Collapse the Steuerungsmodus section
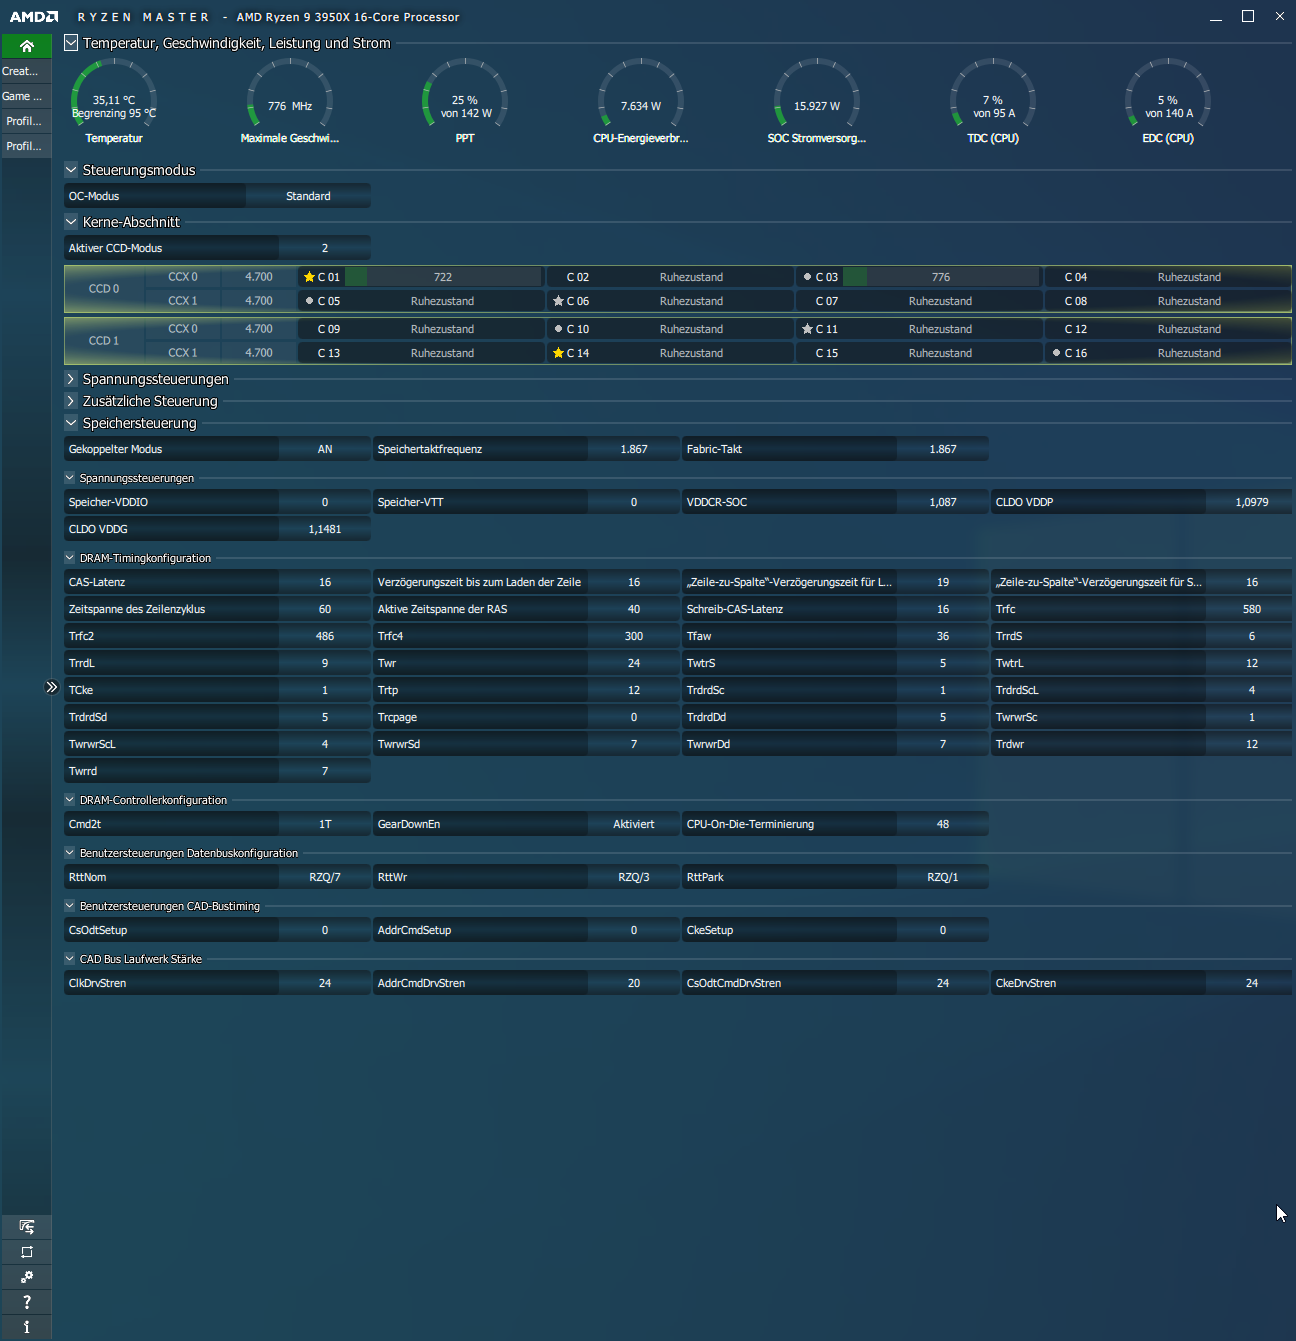This screenshot has width=1296, height=1341. (71, 170)
